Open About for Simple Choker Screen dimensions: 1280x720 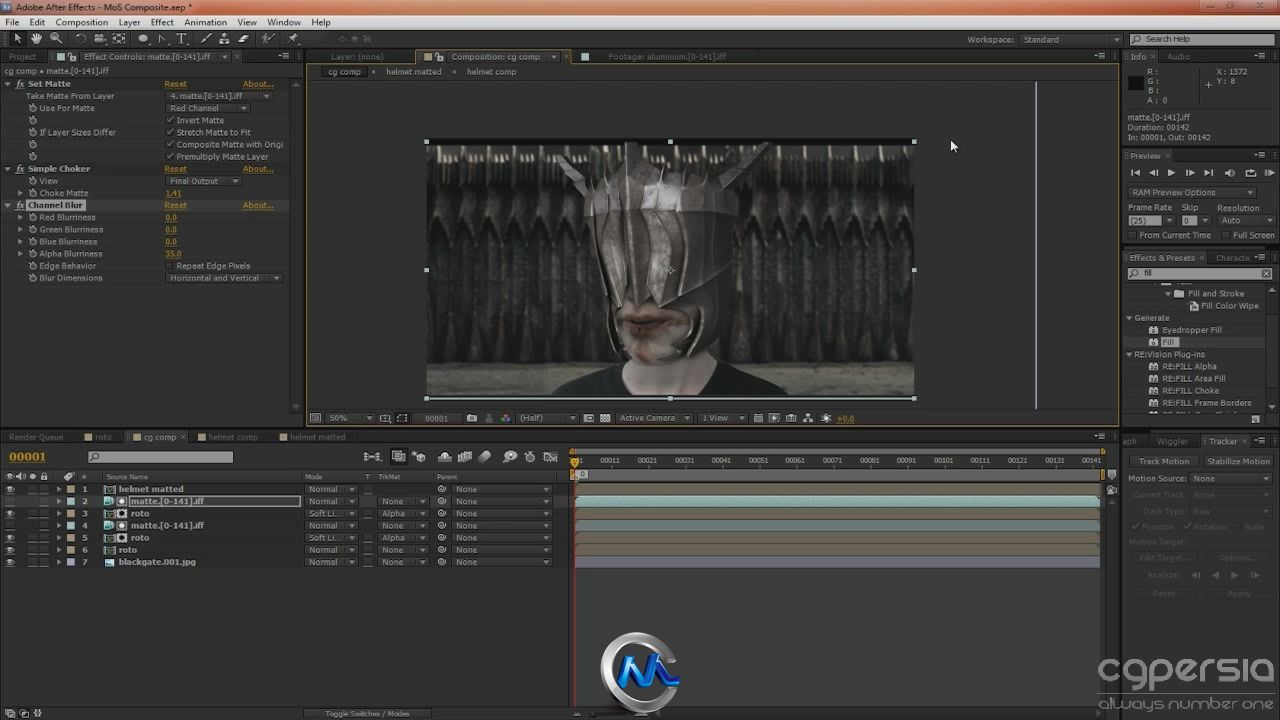tap(258, 169)
